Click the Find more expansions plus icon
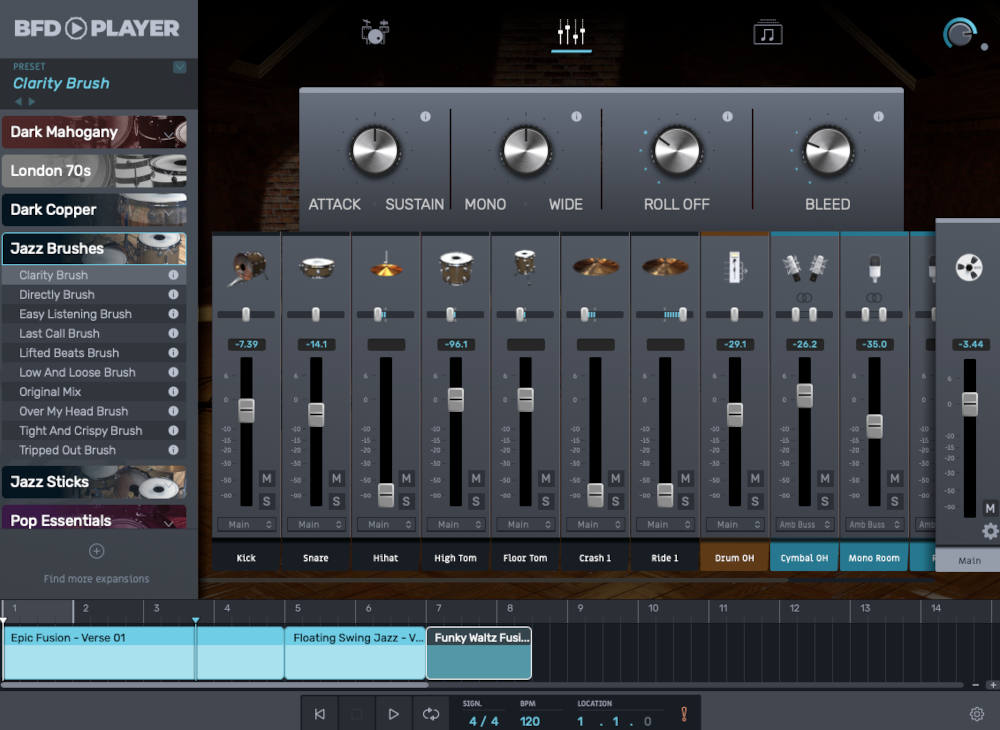Image resolution: width=1000 pixels, height=730 pixels. (x=96, y=550)
